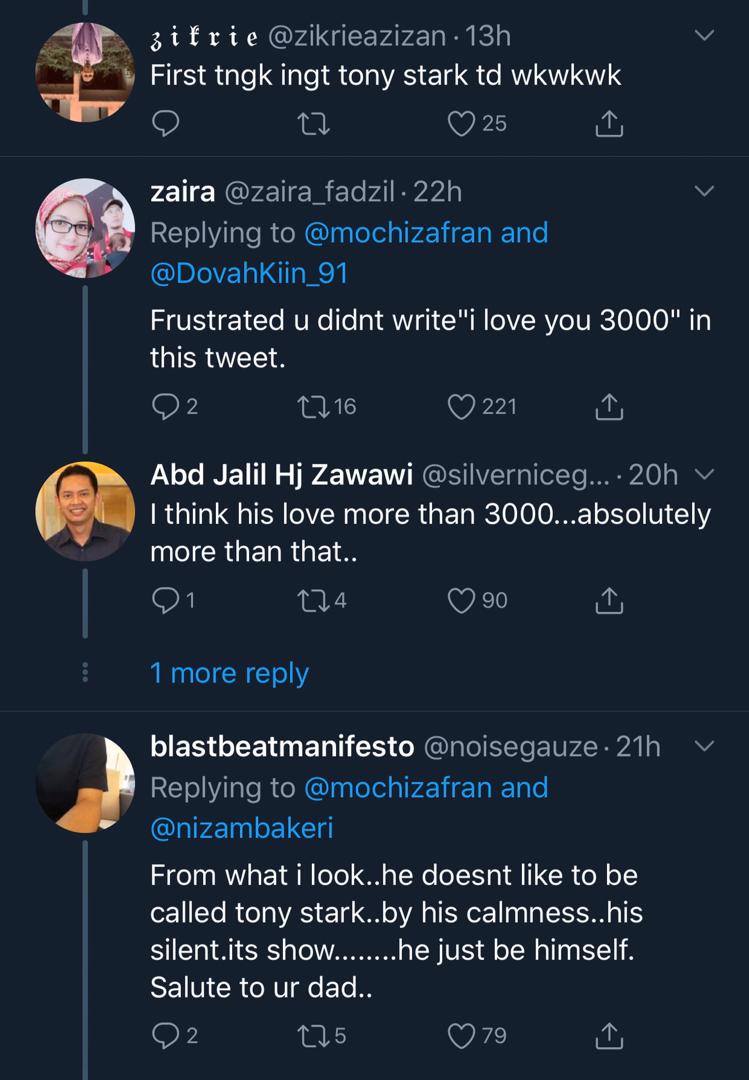Screen dimensions: 749x1080
Task: Retweet blastbeatmanifesto's tweet
Action: pyautogui.click(x=313, y=1036)
